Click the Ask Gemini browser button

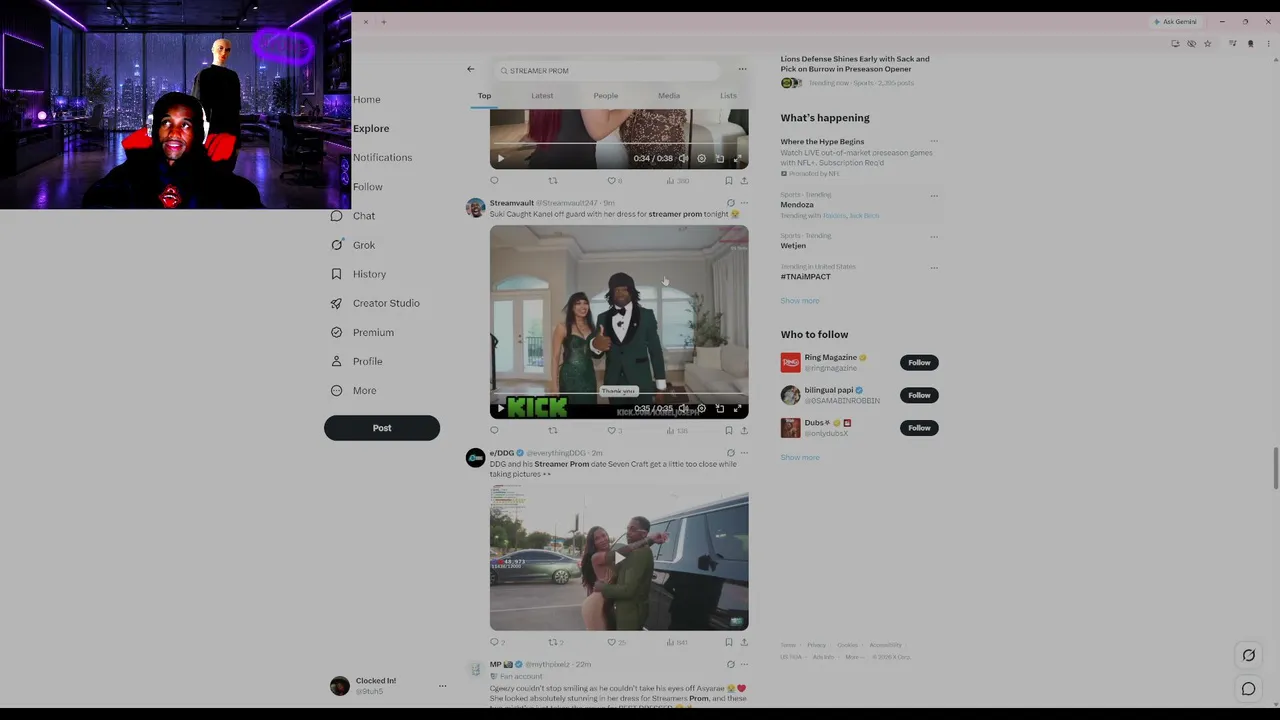(x=1175, y=22)
